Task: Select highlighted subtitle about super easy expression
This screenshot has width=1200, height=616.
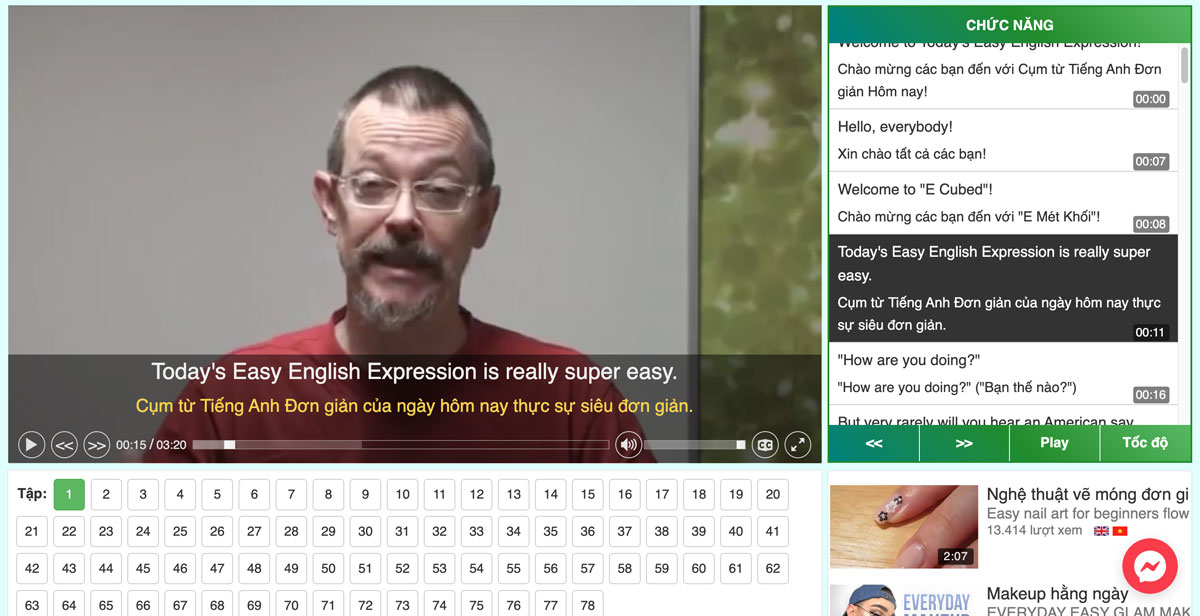Action: pyautogui.click(x=1003, y=288)
